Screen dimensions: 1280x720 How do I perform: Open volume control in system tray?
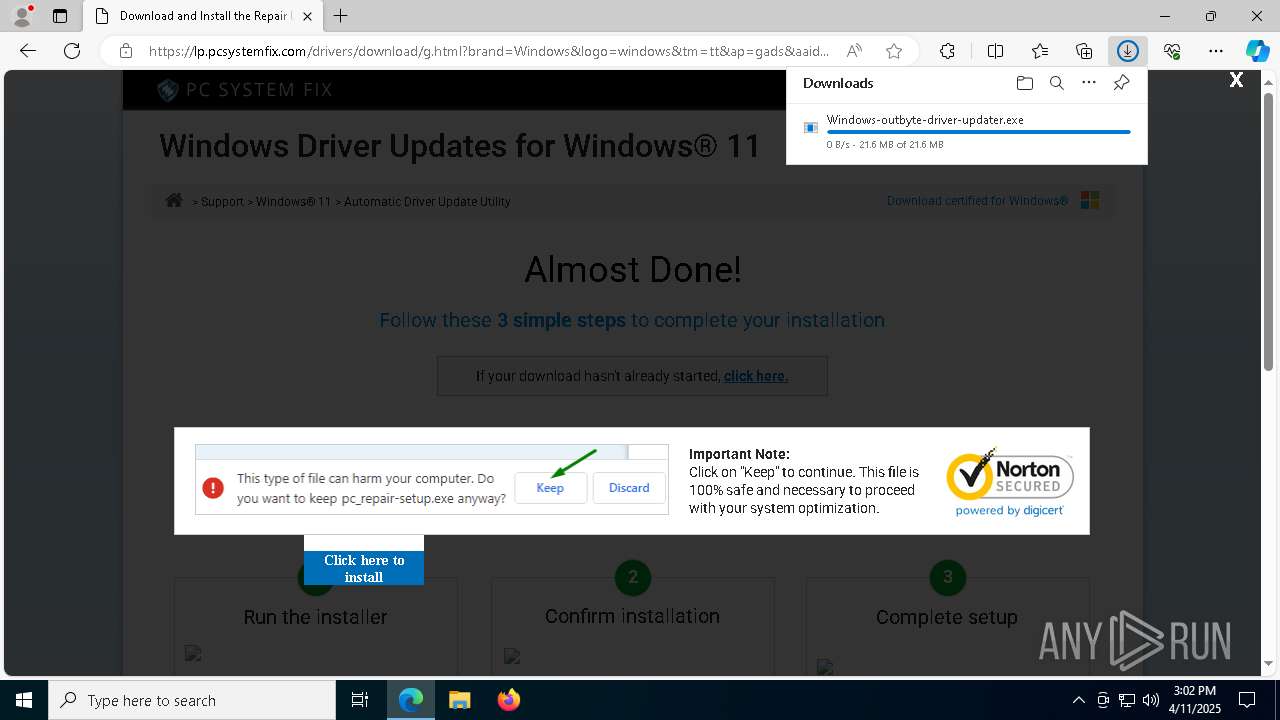pos(1150,700)
